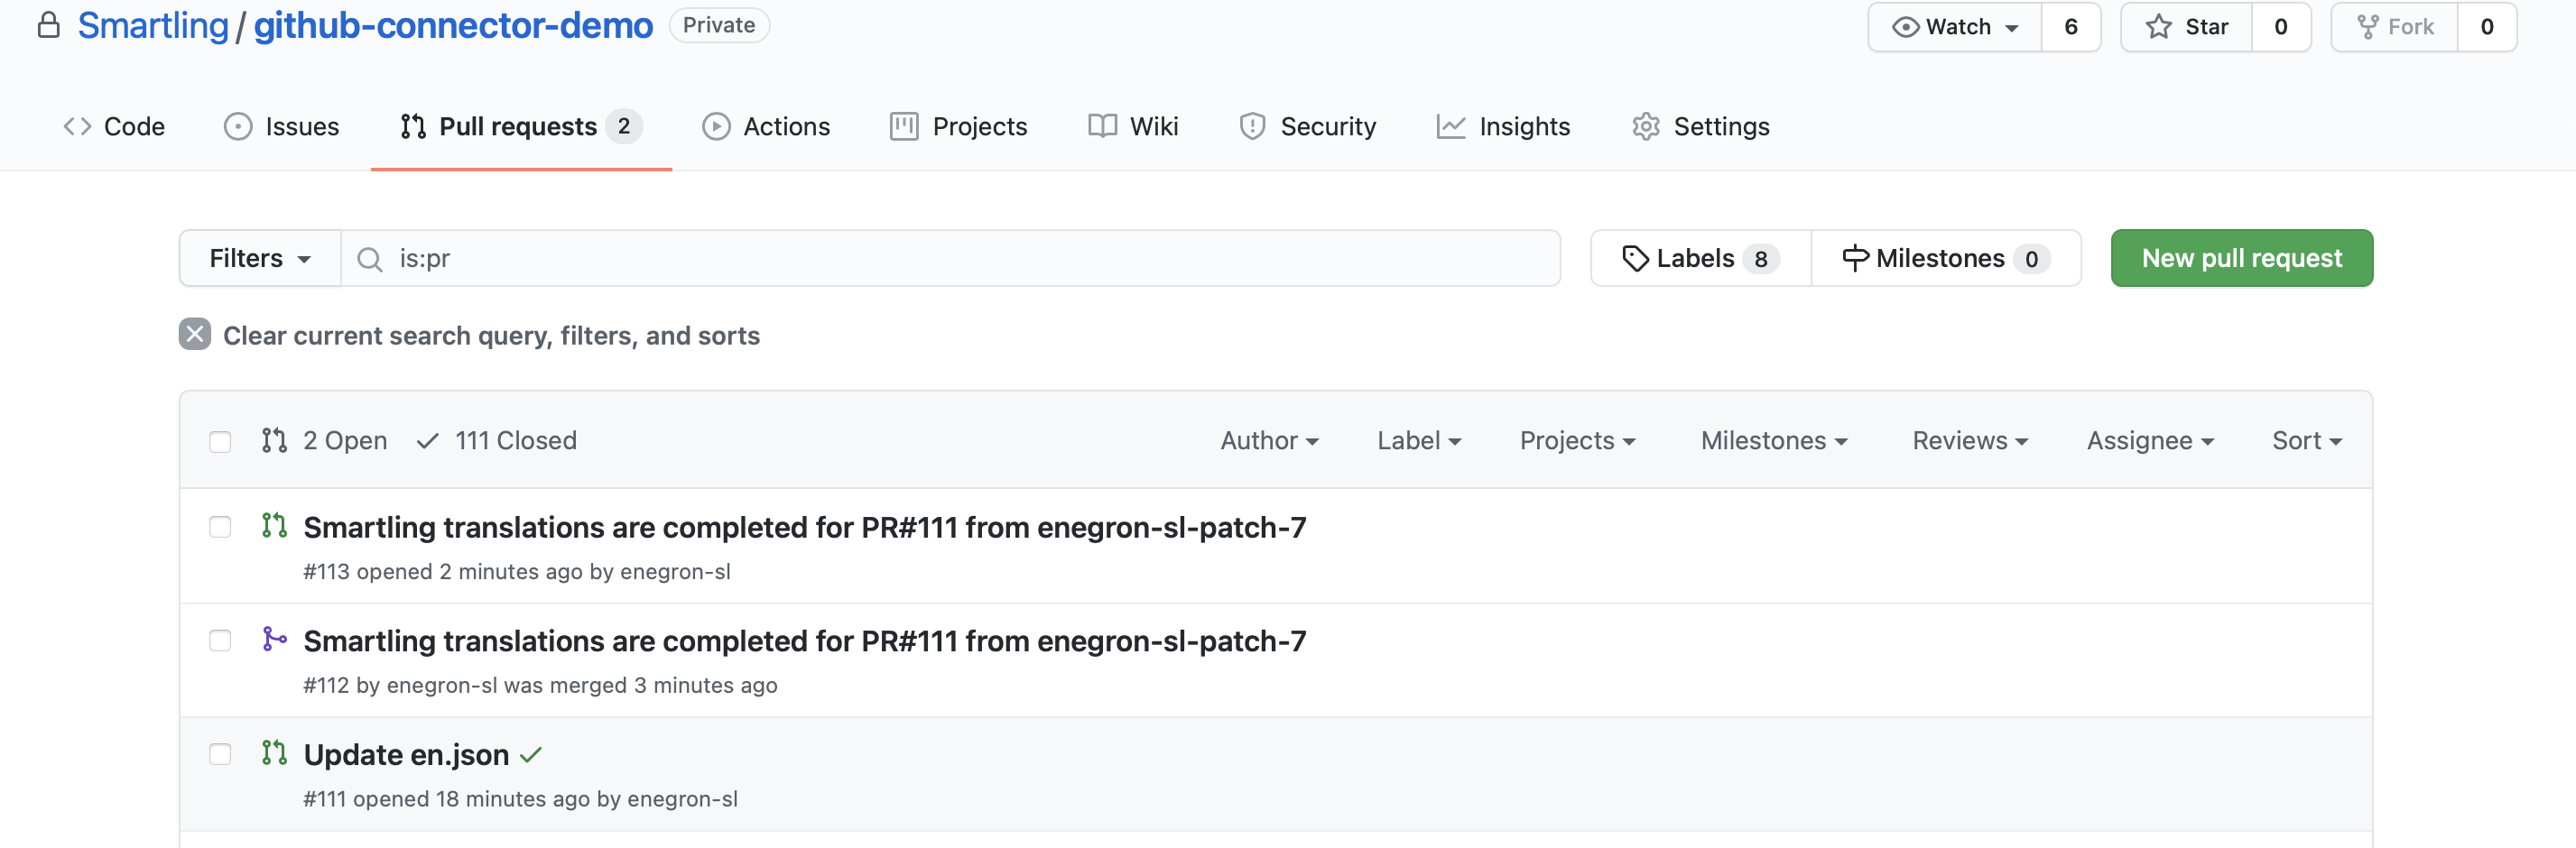This screenshot has height=848, width=2576.
Task: Open the Update en.json pull request
Action: (x=407, y=755)
